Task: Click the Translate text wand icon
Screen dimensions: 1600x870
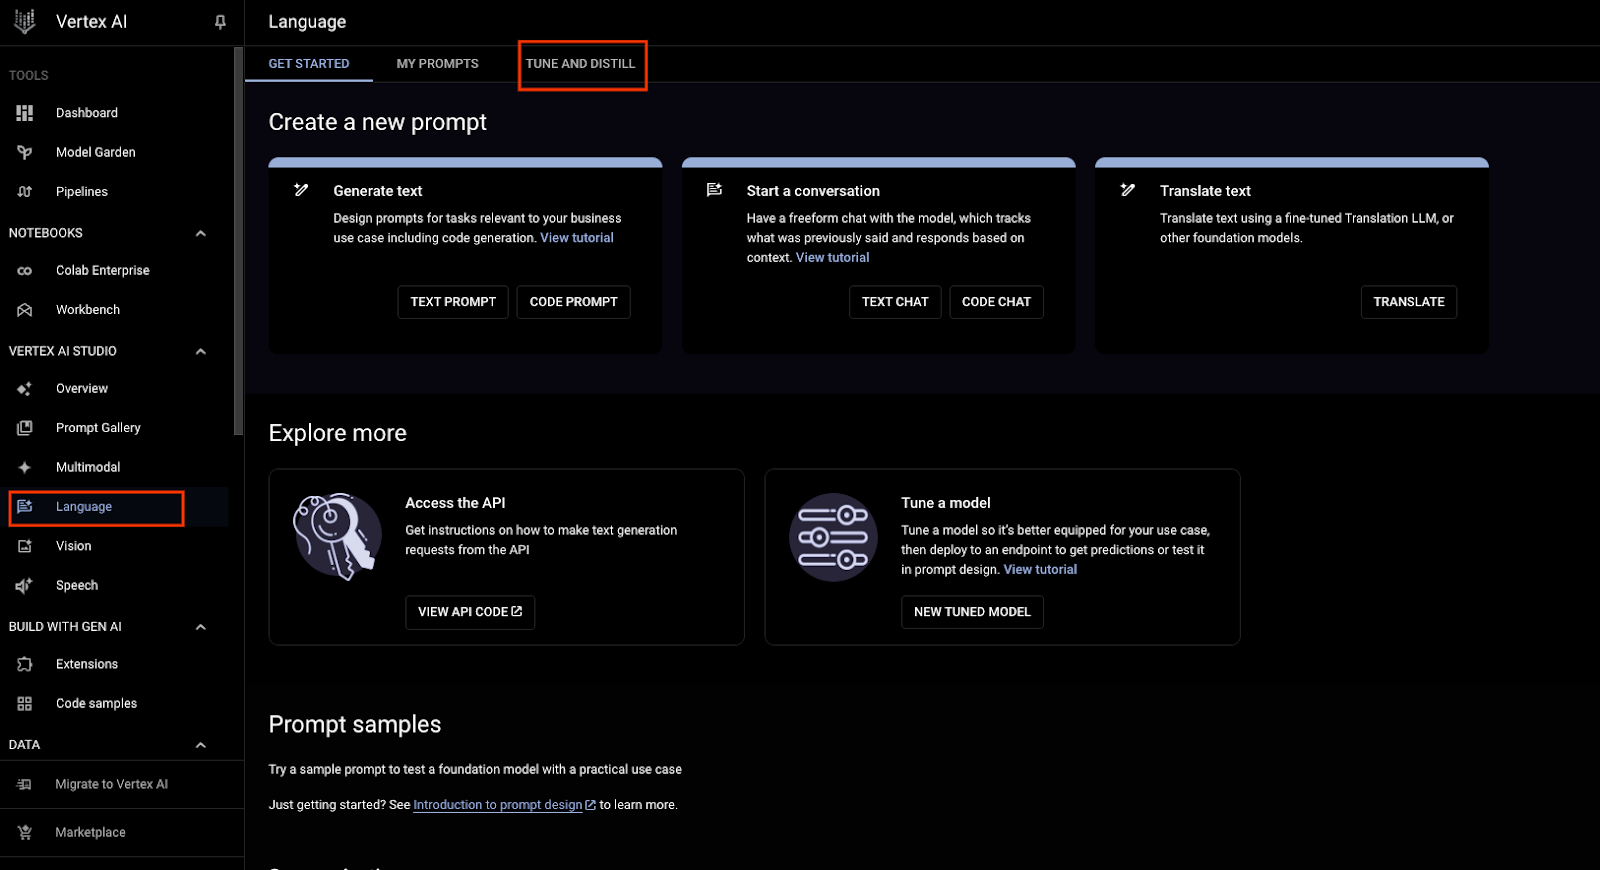Action: (1128, 190)
